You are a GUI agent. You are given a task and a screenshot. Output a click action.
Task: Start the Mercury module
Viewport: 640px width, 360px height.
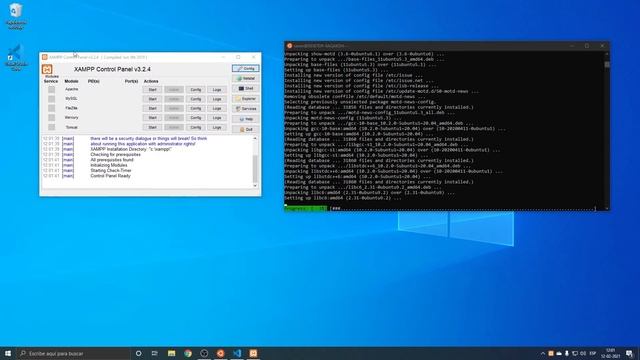click(x=152, y=118)
